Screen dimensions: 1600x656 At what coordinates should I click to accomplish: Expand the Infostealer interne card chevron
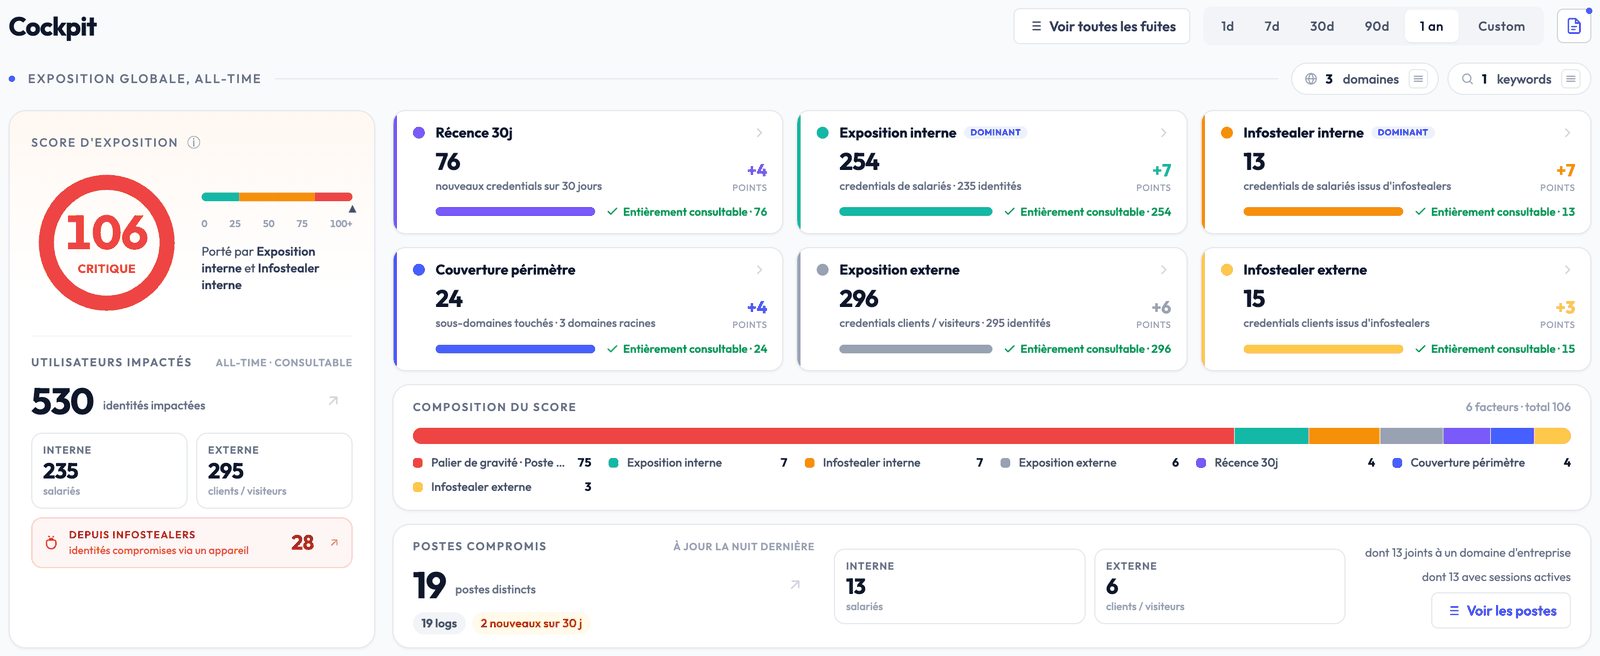point(1567,132)
